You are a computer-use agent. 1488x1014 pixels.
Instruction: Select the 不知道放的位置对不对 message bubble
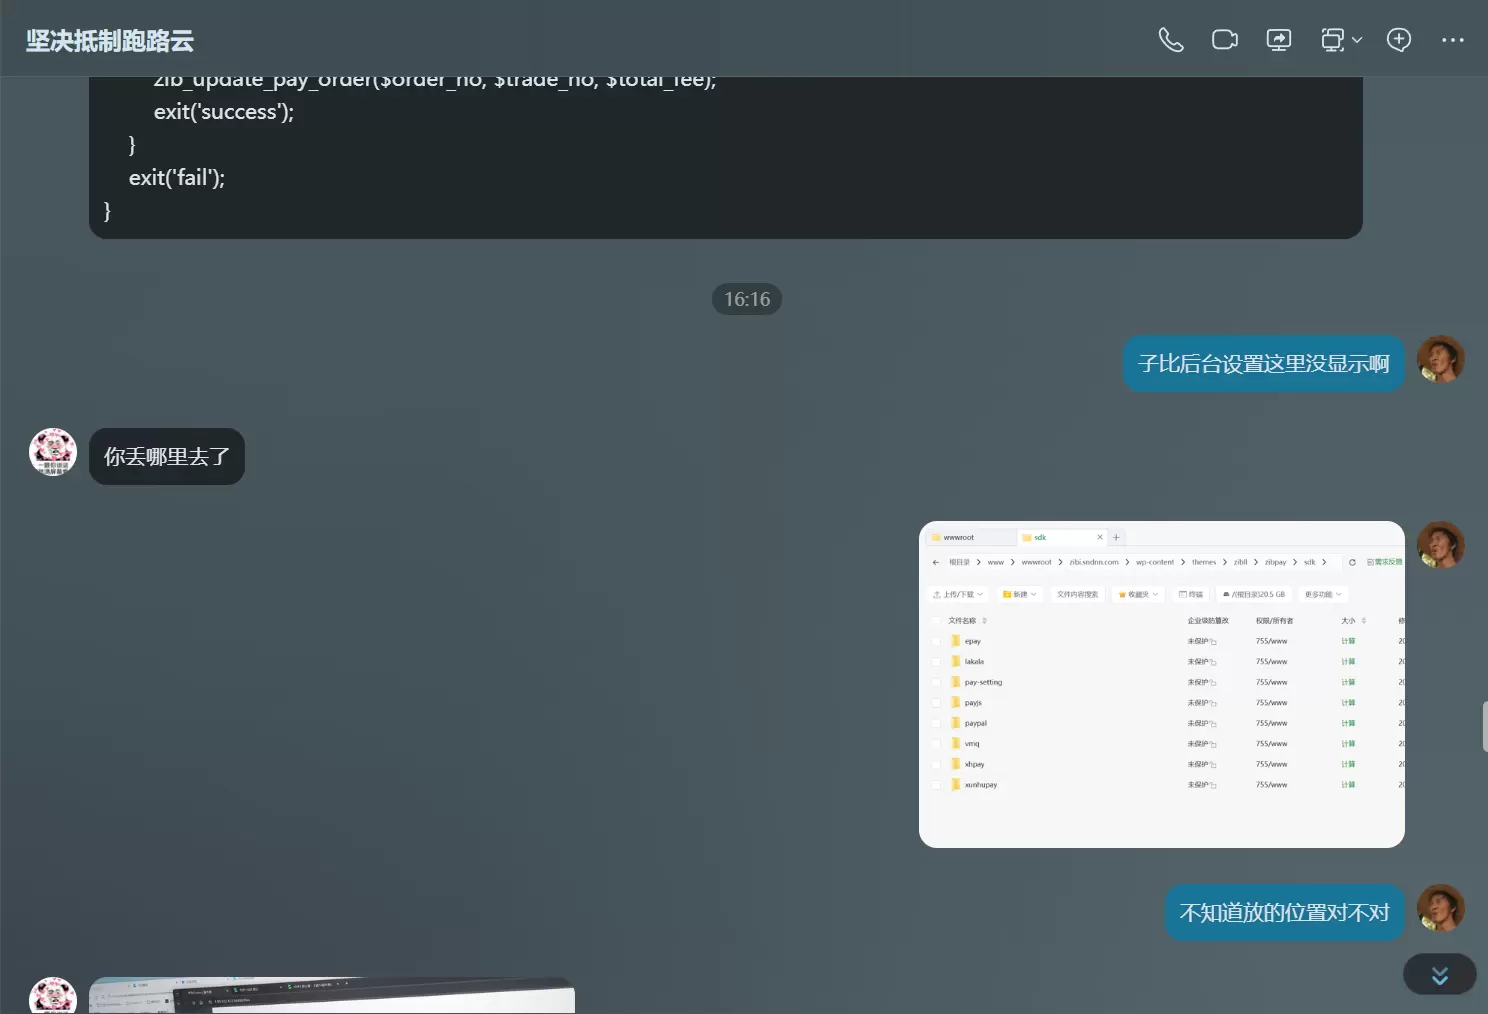pos(1285,913)
